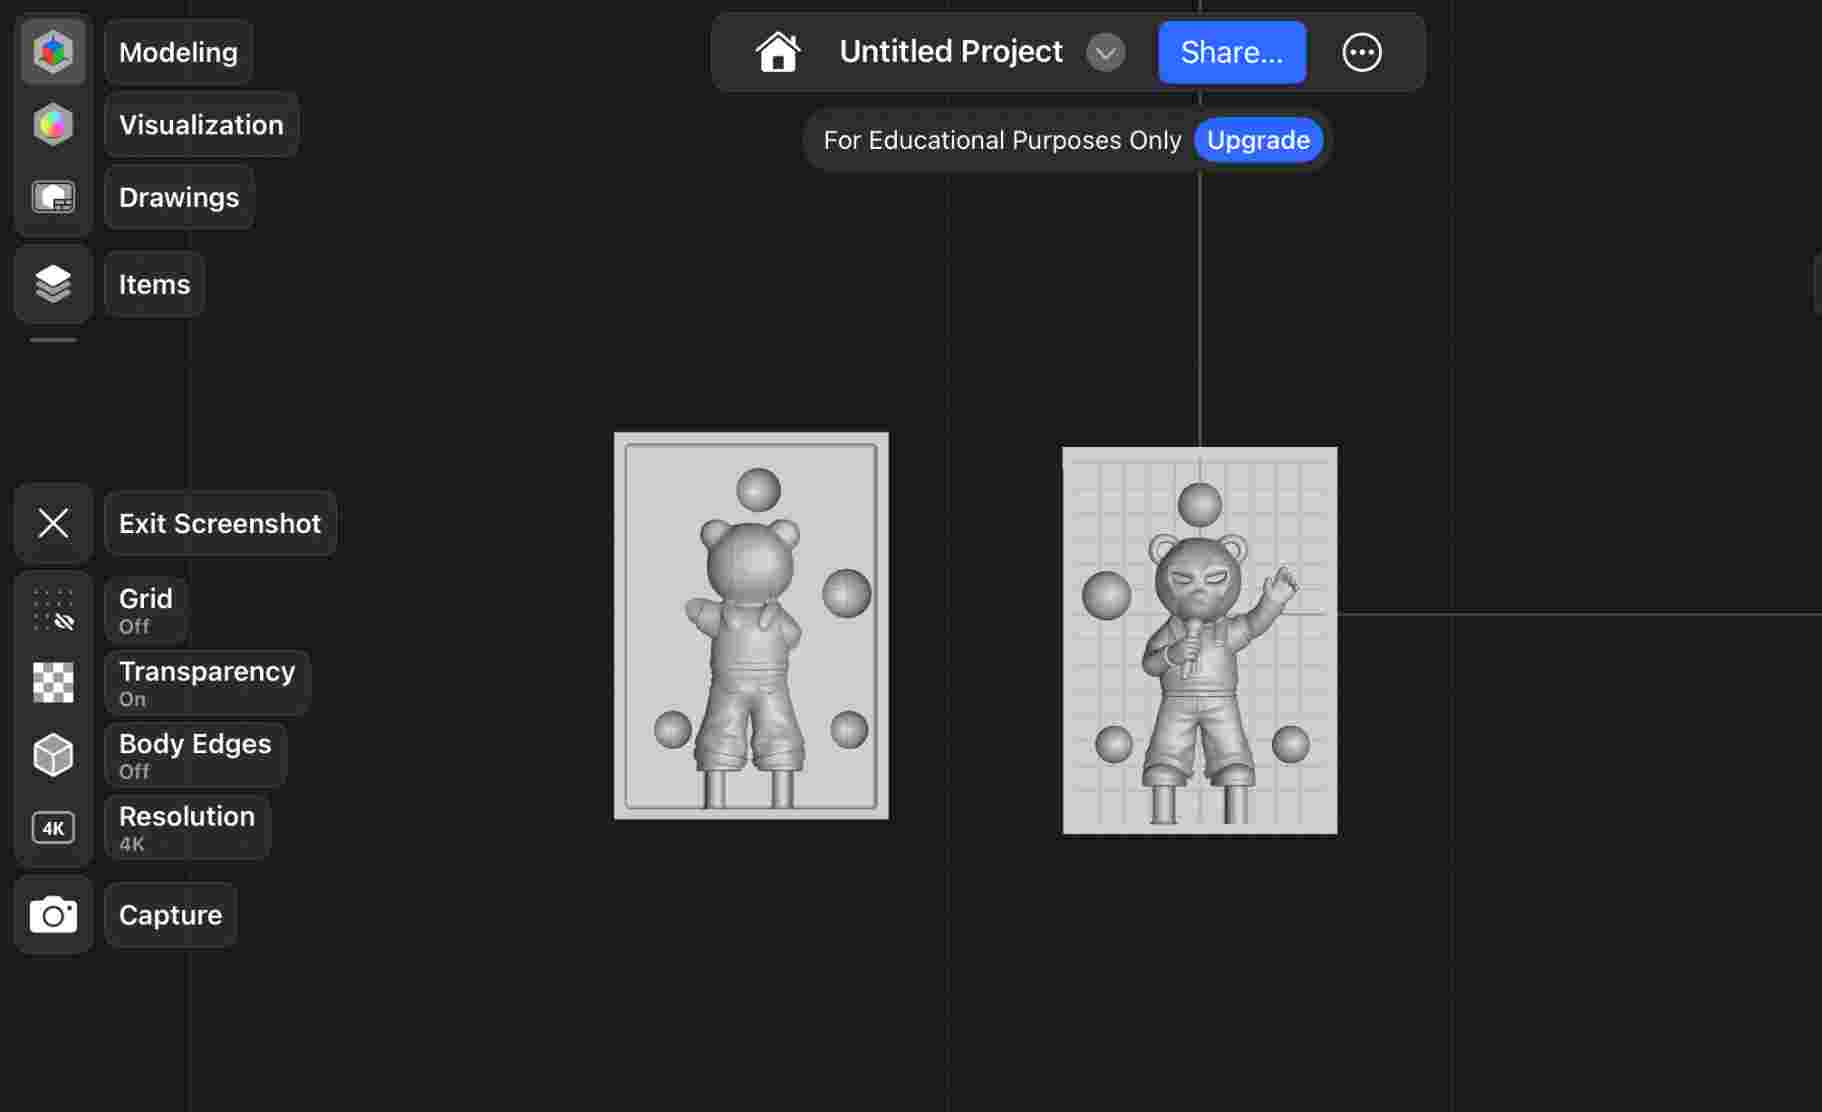Go home via the house icon
Image resolution: width=1822 pixels, height=1112 pixels.
[778, 52]
